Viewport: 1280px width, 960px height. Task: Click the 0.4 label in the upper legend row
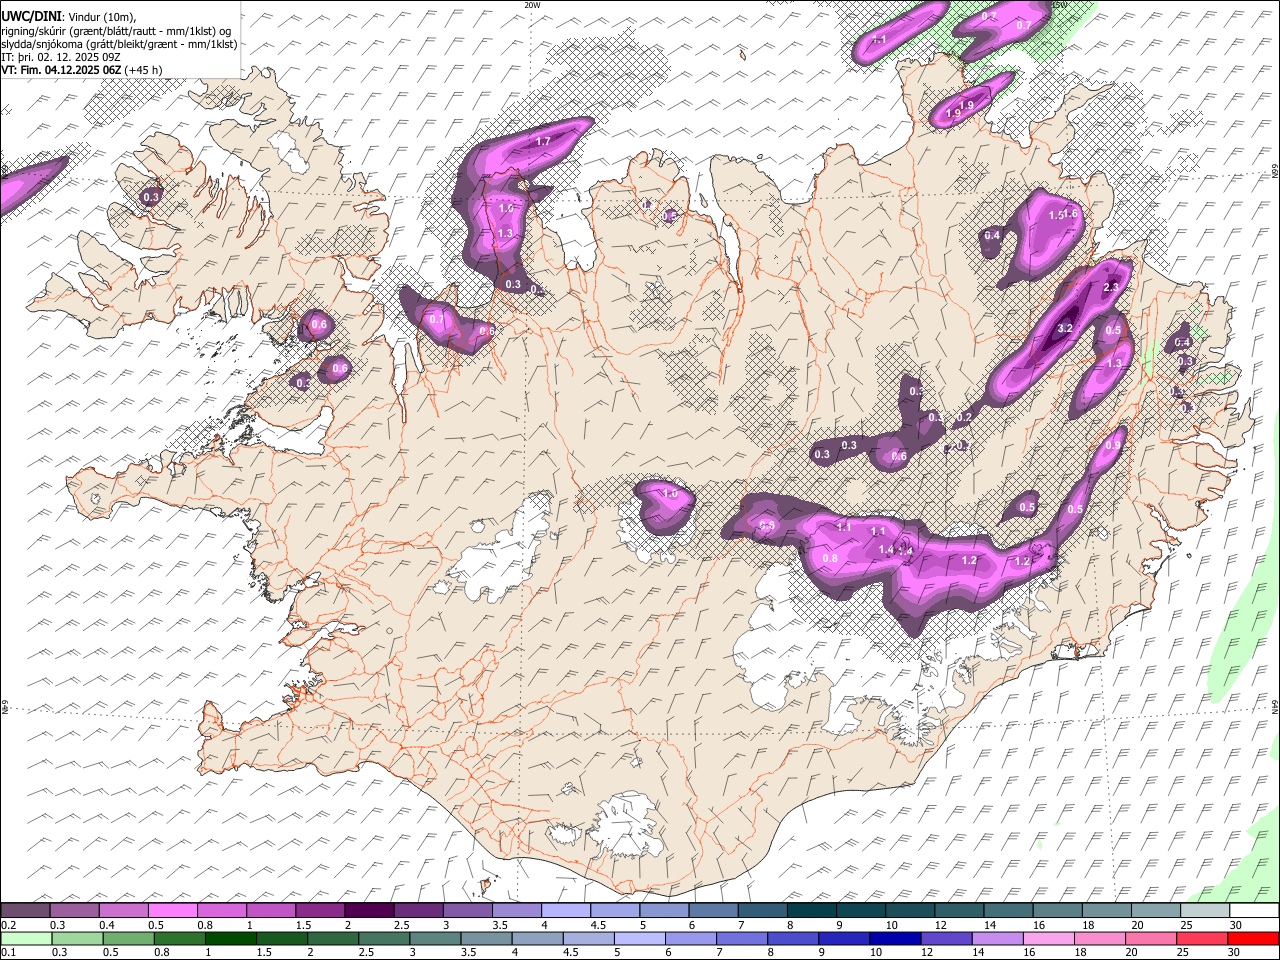(x=107, y=925)
